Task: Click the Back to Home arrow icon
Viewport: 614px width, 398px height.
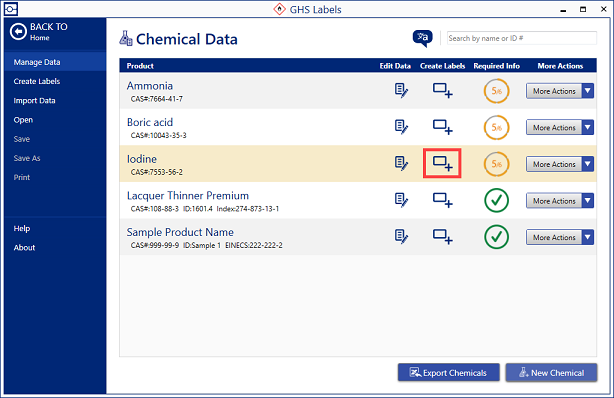Action: (x=18, y=32)
